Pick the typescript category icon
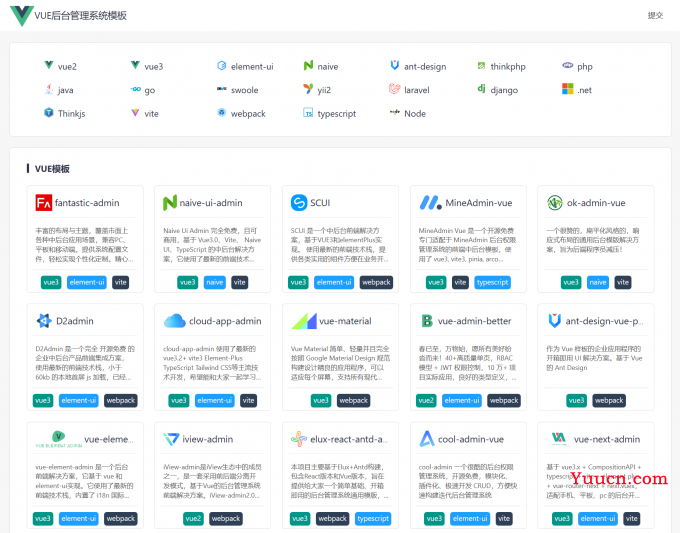This screenshot has height=533, width=680. click(308, 113)
